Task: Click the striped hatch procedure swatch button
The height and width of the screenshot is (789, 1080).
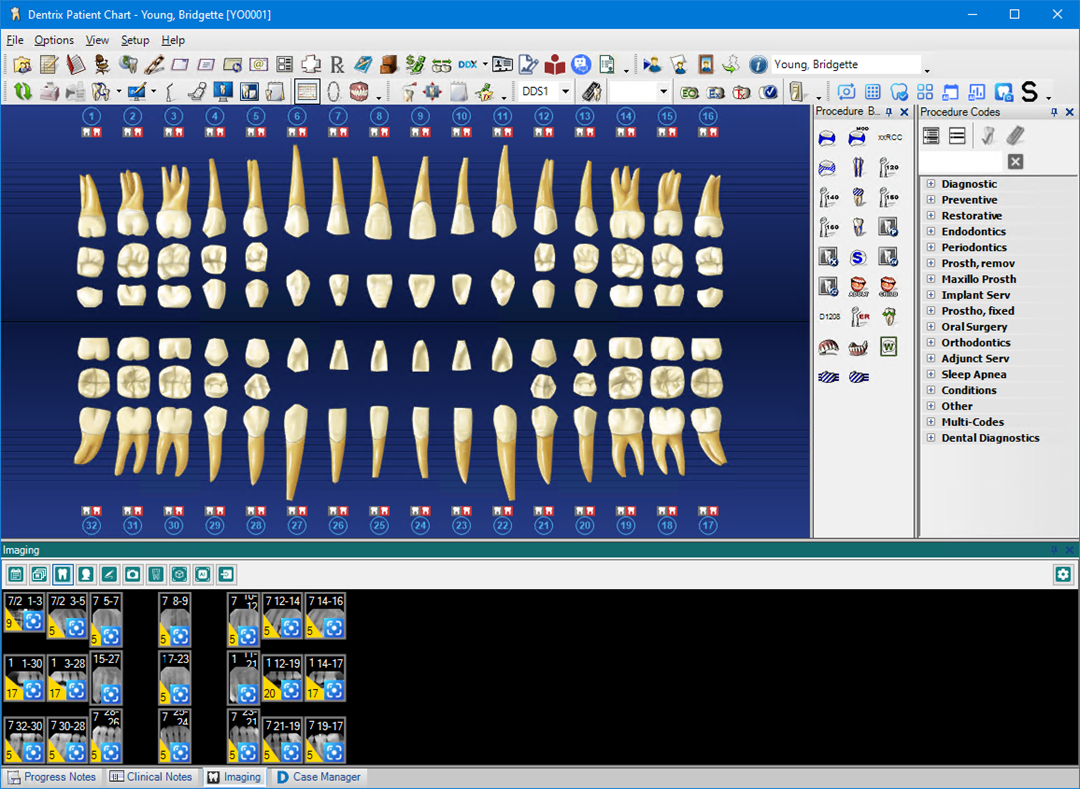Action: click(x=828, y=377)
